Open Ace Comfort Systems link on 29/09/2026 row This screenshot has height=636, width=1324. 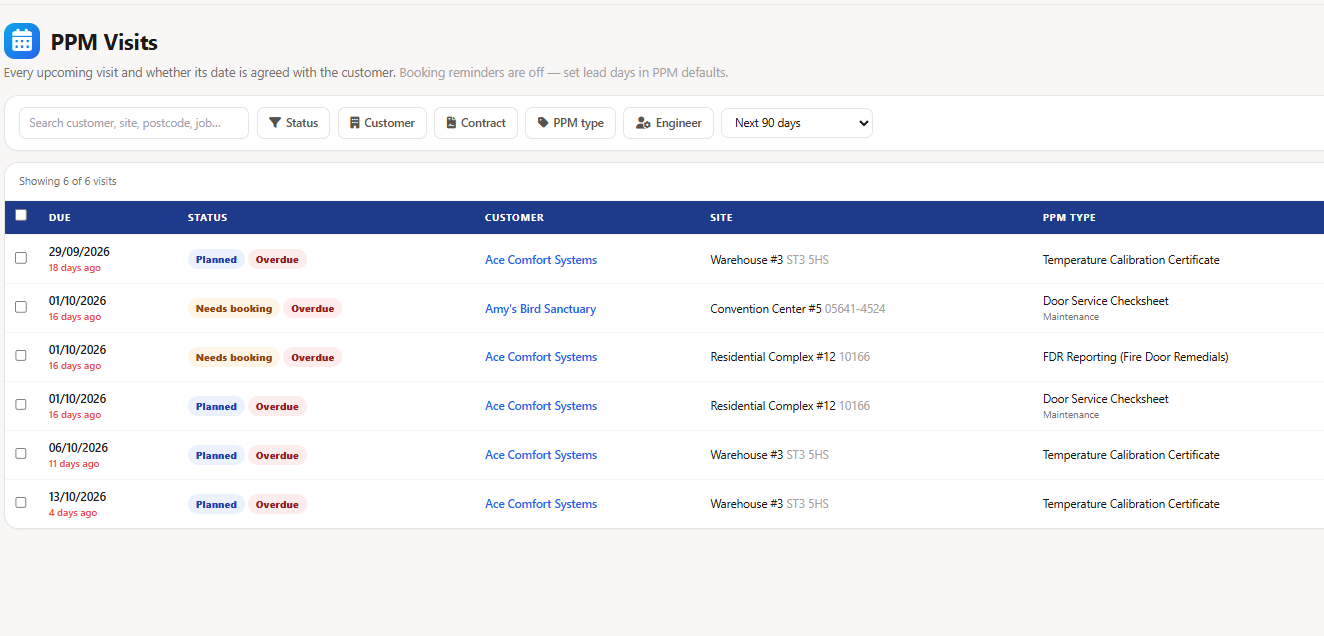pos(541,260)
